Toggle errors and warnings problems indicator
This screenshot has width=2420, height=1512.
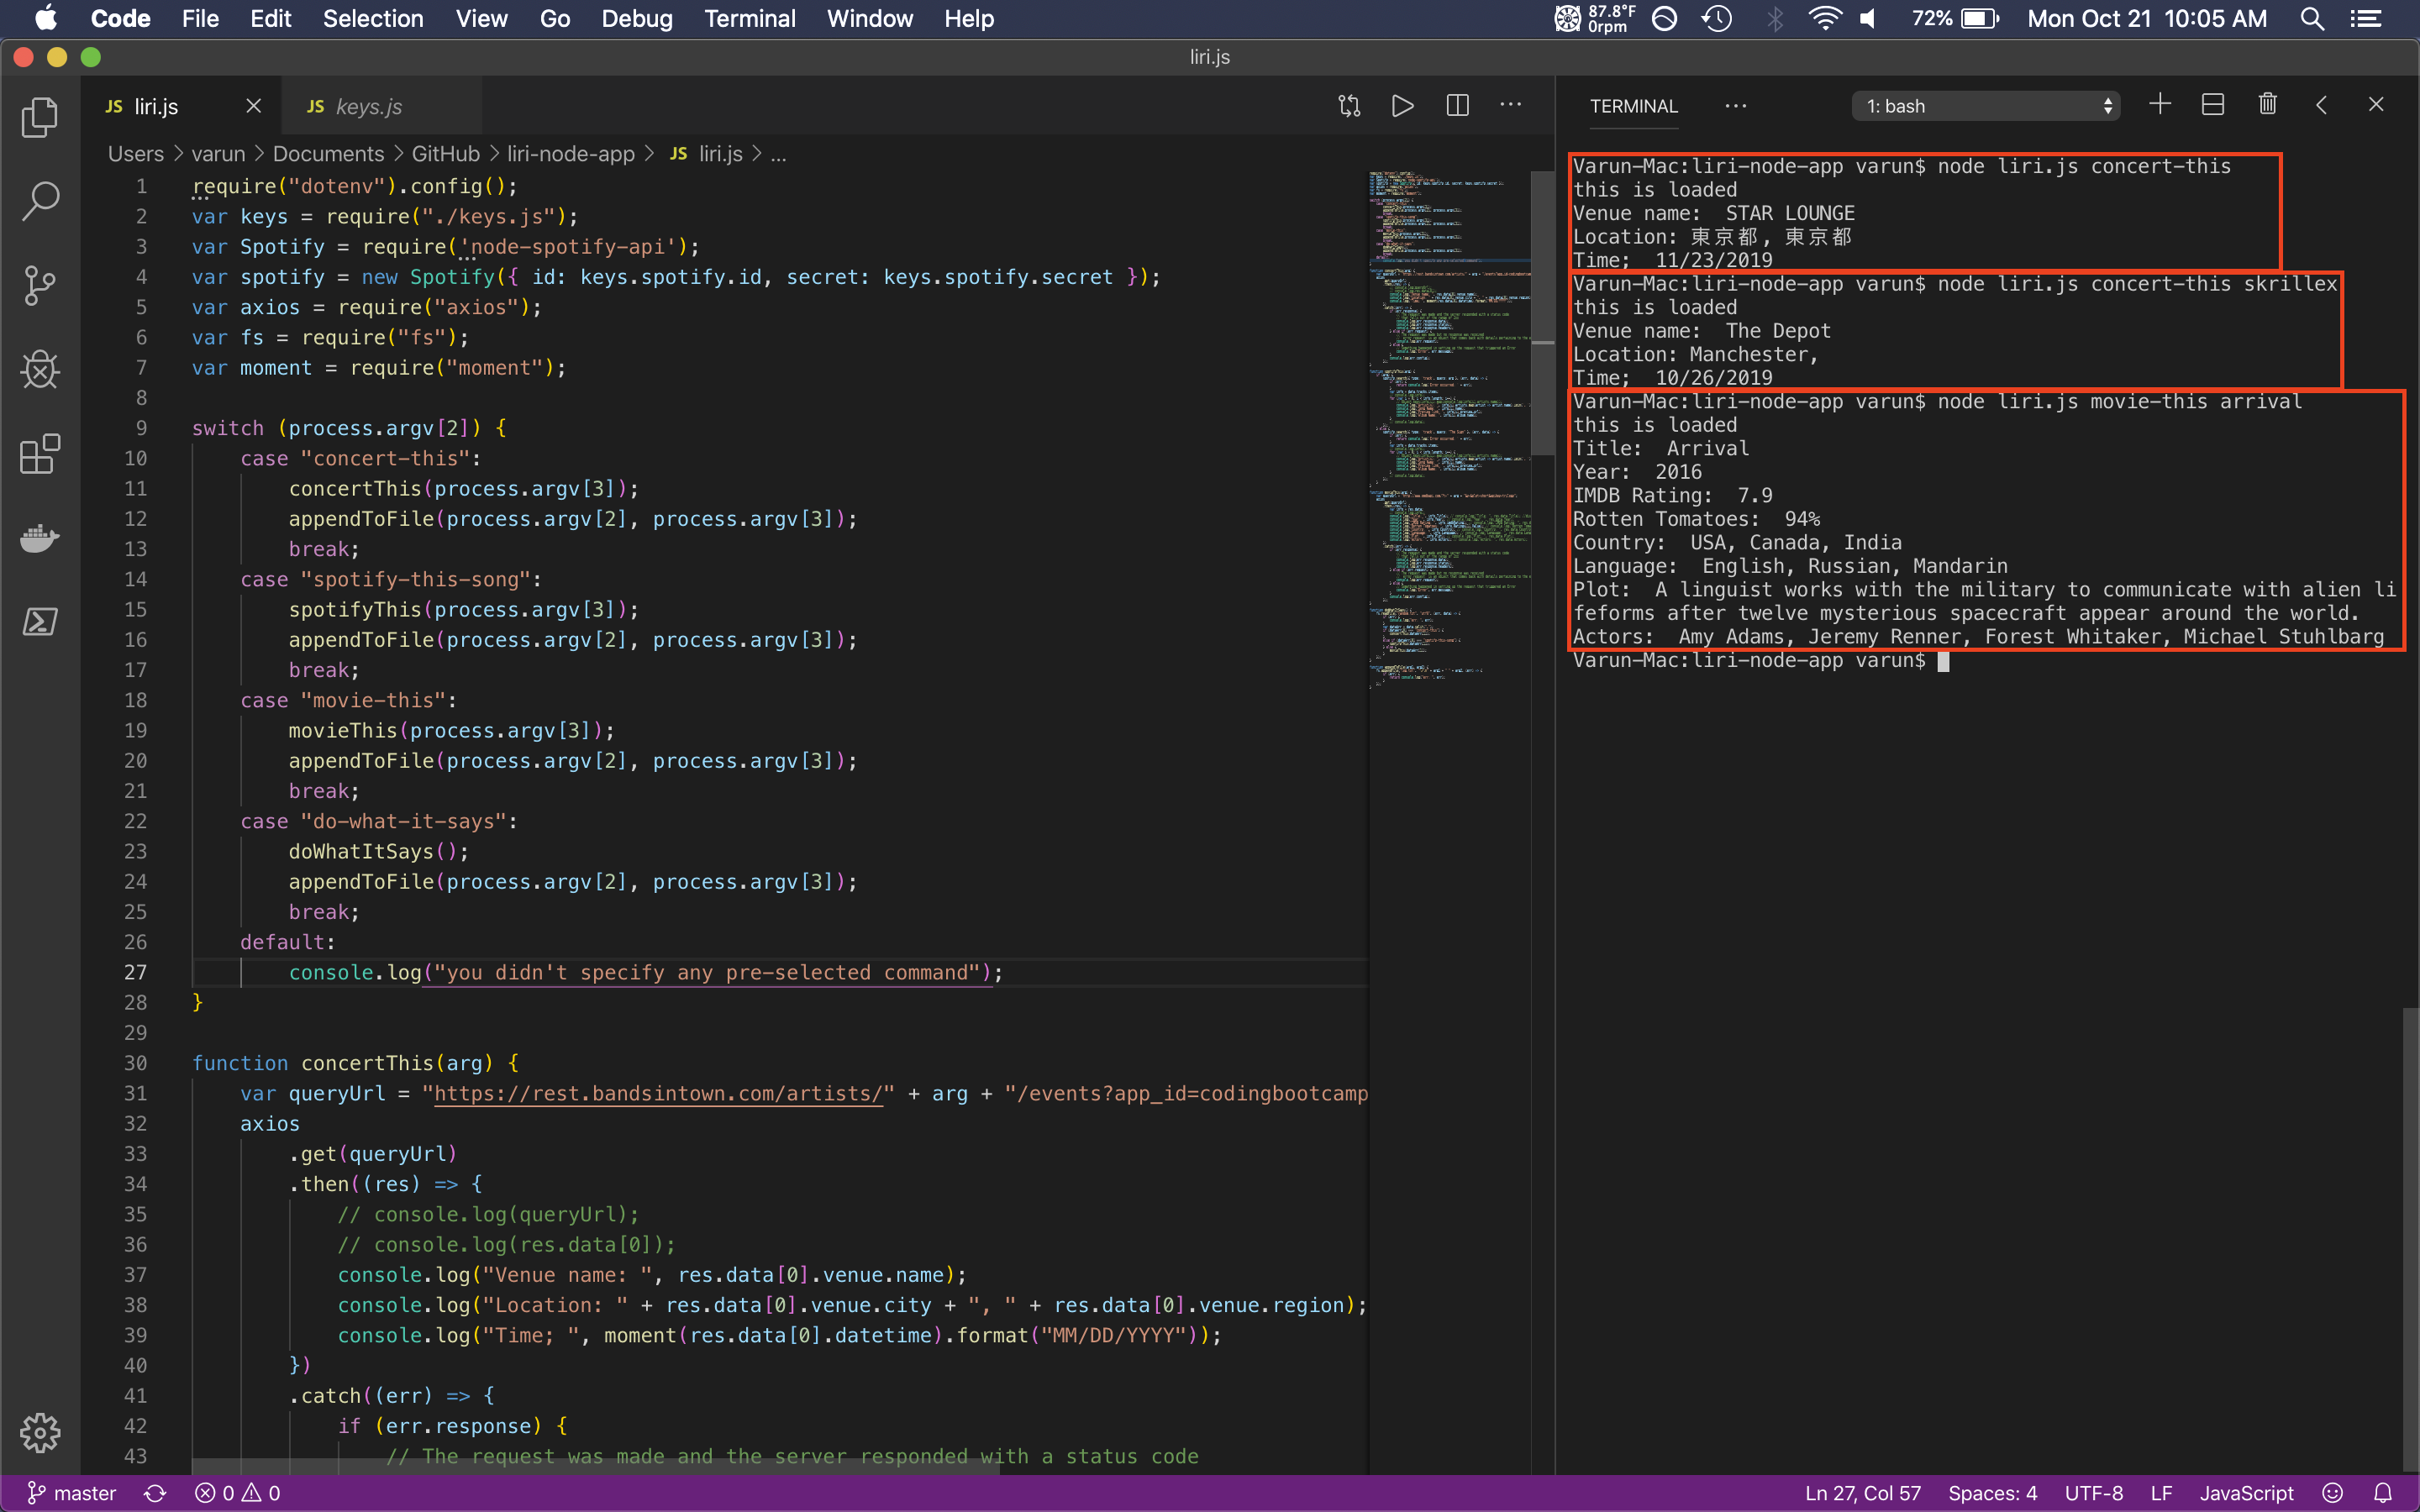238,1493
